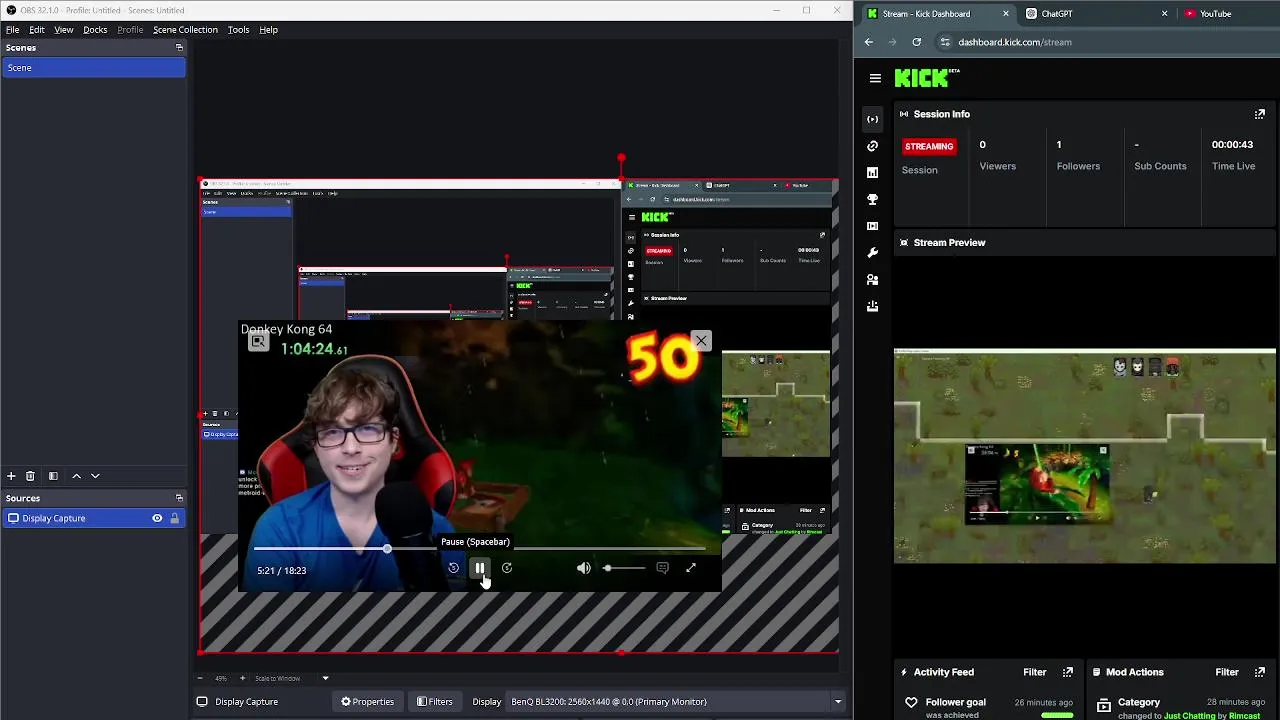Pop out the Sources dock
The height and width of the screenshot is (720, 1280).
pos(179,498)
